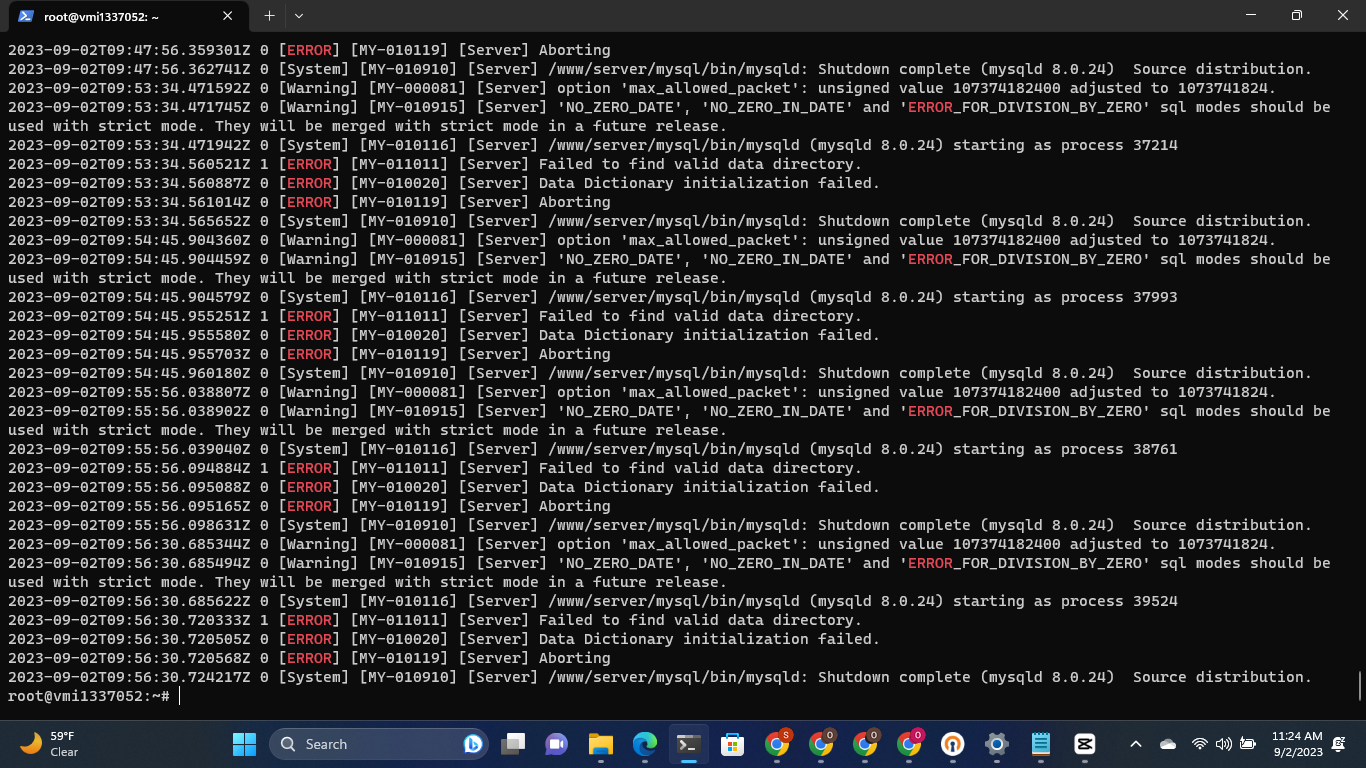Open Task View from the taskbar
The width and height of the screenshot is (1366, 768).
pos(513,744)
